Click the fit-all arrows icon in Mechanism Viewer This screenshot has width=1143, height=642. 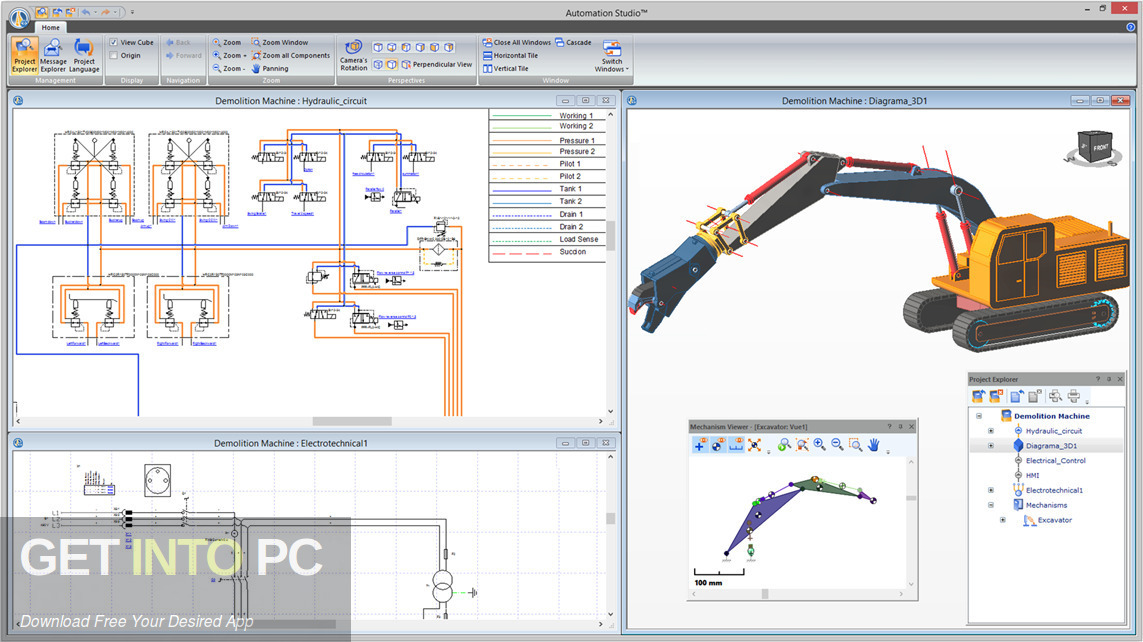coord(754,445)
